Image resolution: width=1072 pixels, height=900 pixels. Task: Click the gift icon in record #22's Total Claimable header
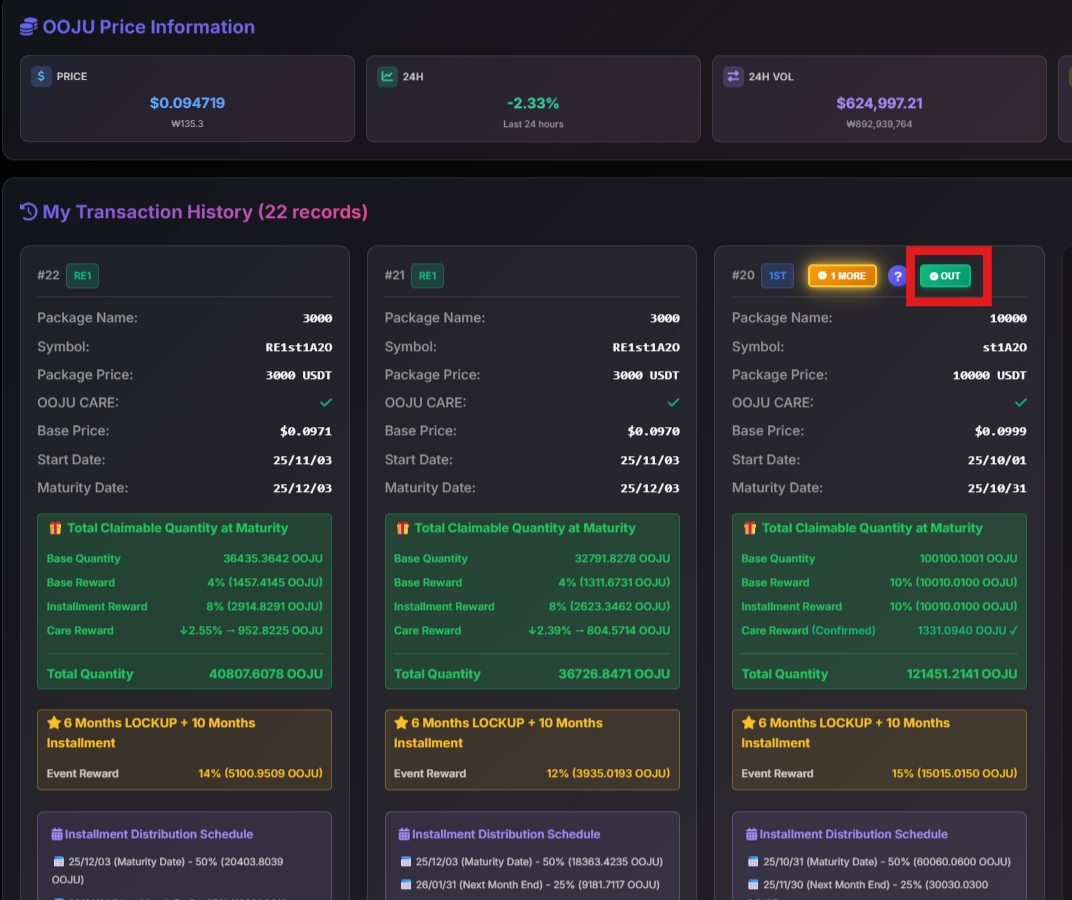pyautogui.click(x=55, y=528)
